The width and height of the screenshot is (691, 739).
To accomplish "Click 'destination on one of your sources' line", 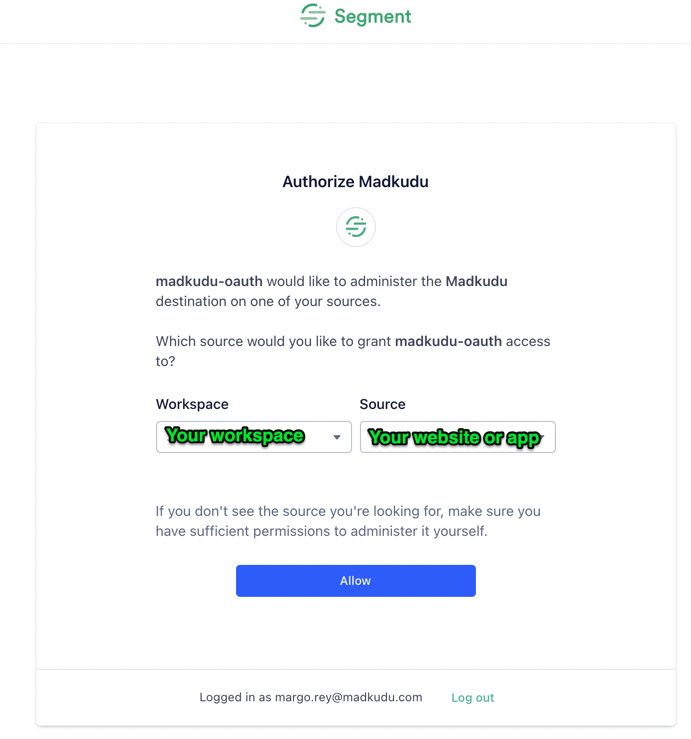I will (x=268, y=301).
